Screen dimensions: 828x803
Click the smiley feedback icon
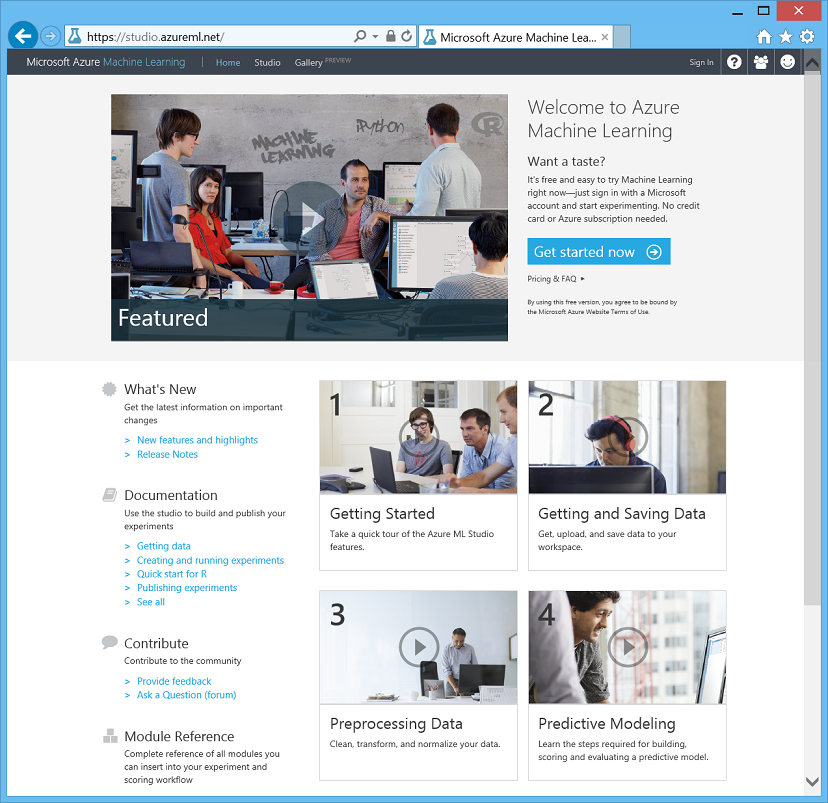click(x=787, y=62)
